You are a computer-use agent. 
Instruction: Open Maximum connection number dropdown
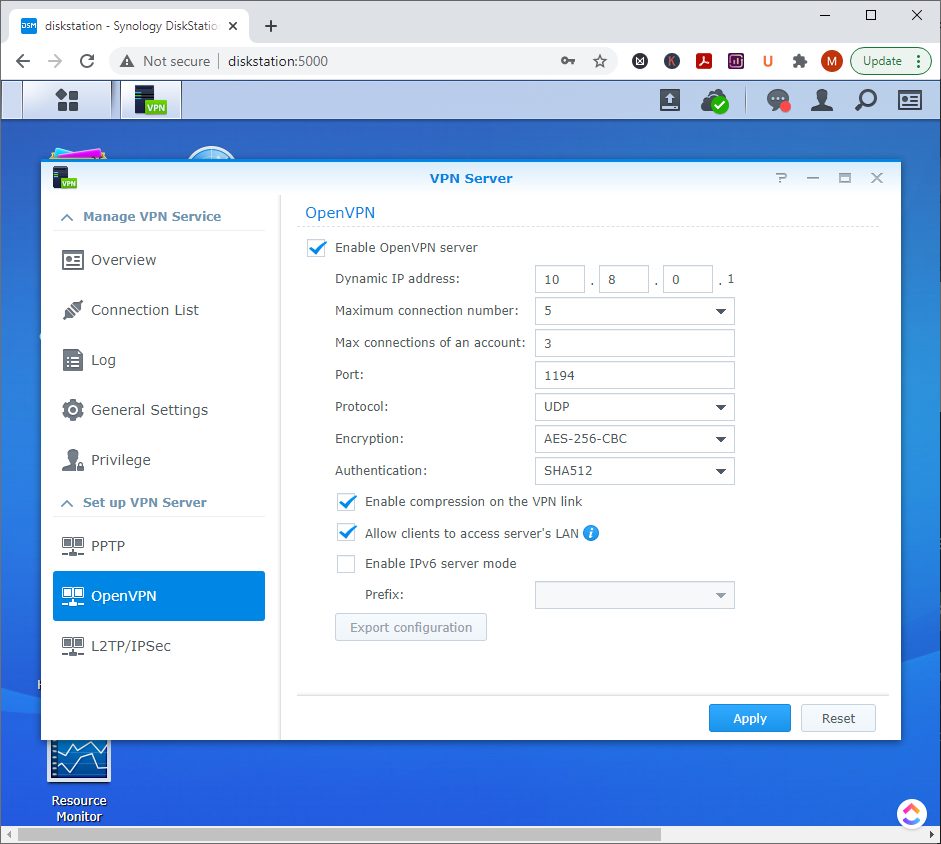pyautogui.click(x=634, y=311)
